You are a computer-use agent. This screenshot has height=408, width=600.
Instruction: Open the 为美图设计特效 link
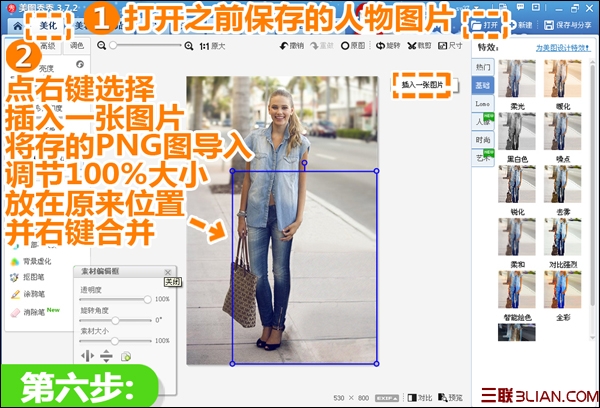pyautogui.click(x=563, y=48)
